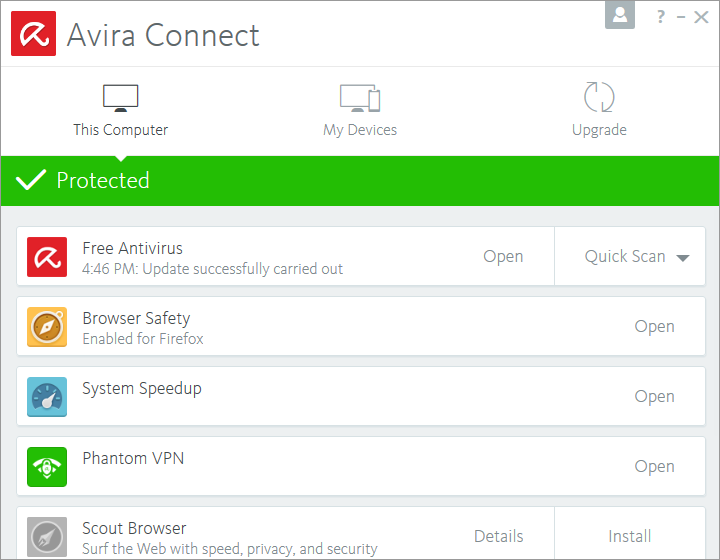
Task: Expand the Quick Scan dropdown arrow
Action: click(683, 258)
